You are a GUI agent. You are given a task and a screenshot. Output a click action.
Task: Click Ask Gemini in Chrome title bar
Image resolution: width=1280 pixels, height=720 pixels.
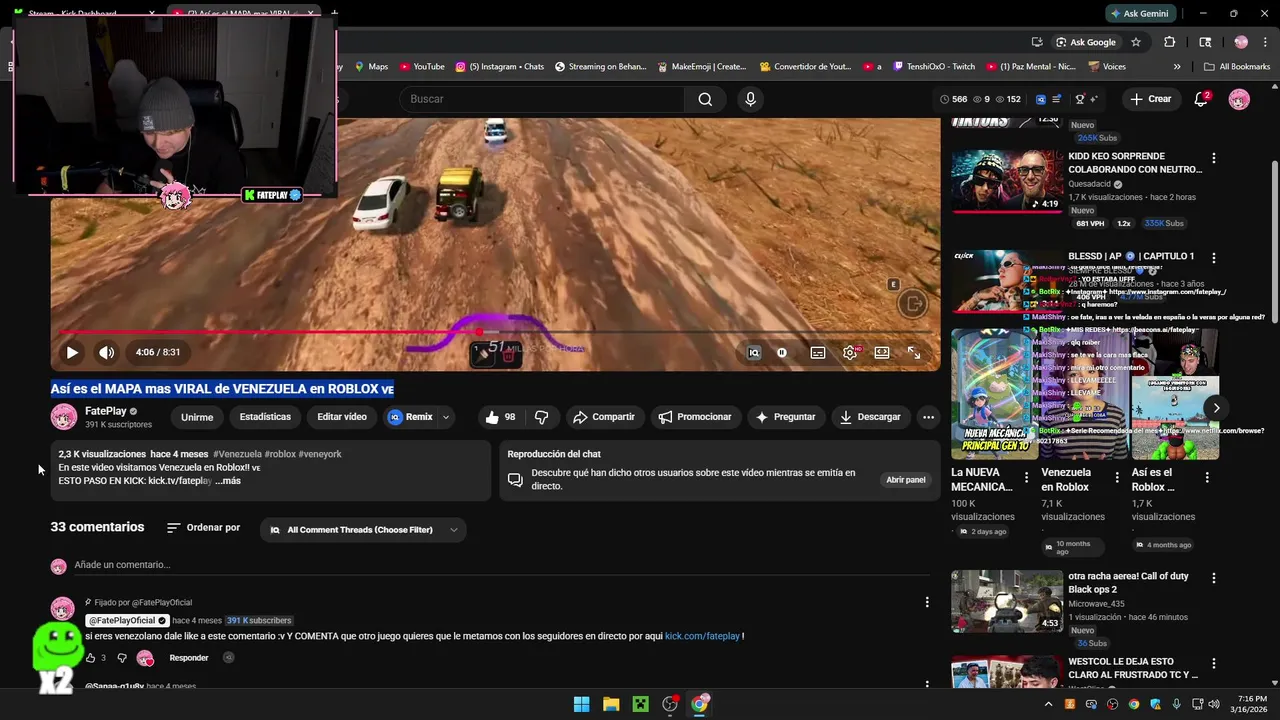[x=1139, y=14]
